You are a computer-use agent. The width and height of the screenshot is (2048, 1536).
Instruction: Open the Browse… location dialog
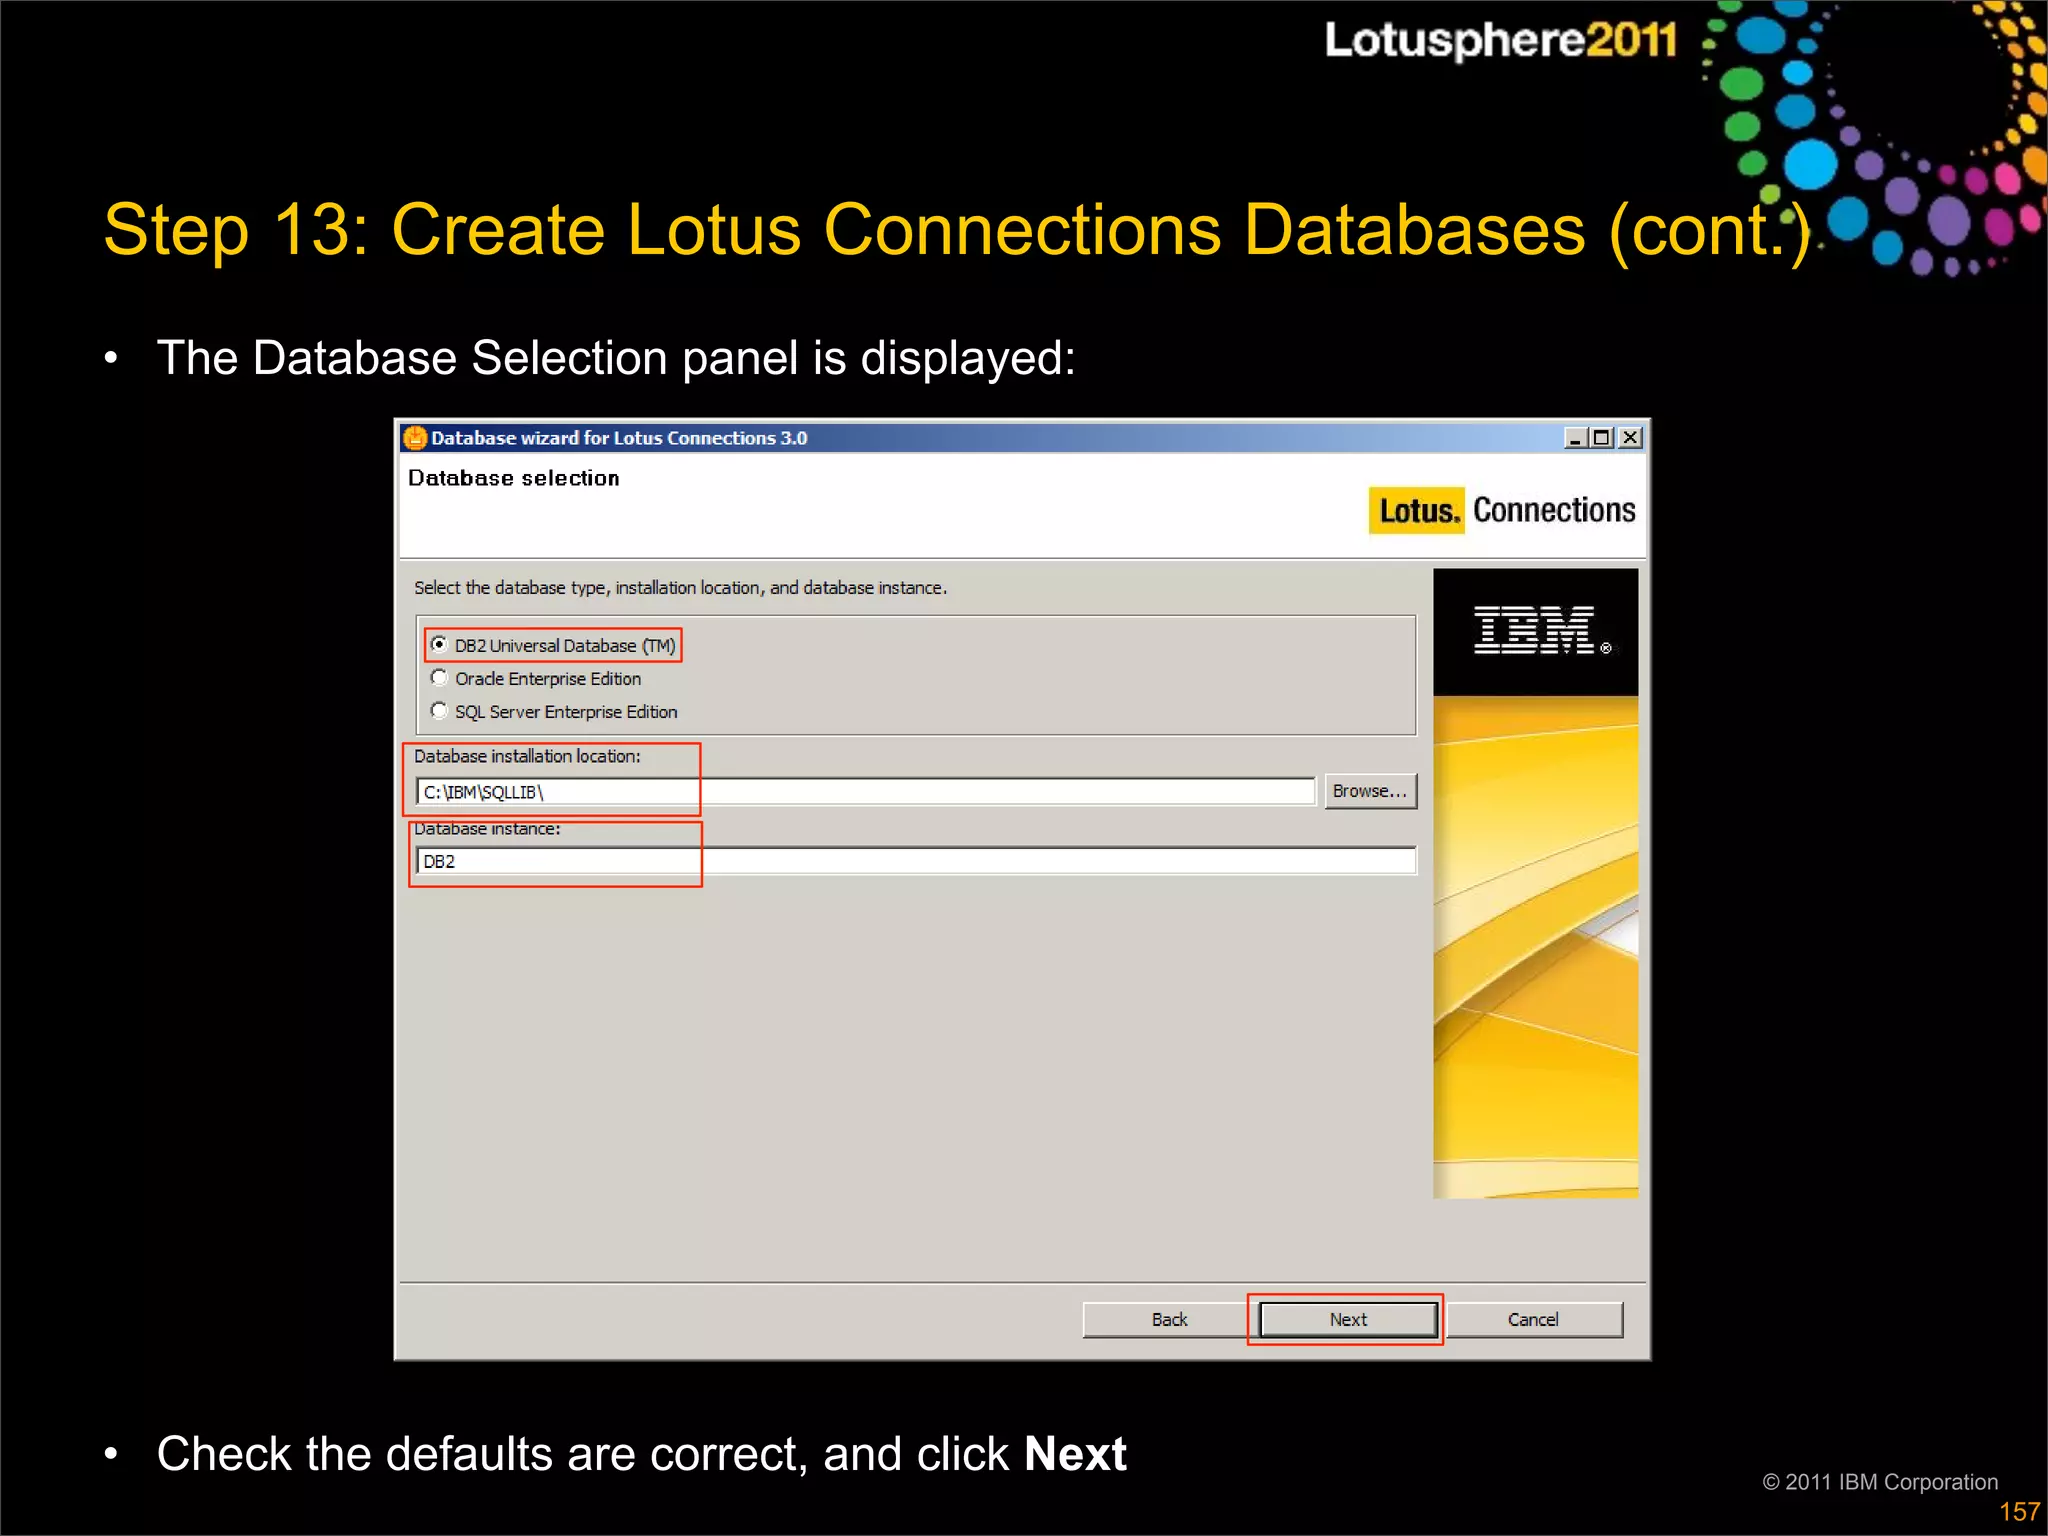click(x=1370, y=791)
